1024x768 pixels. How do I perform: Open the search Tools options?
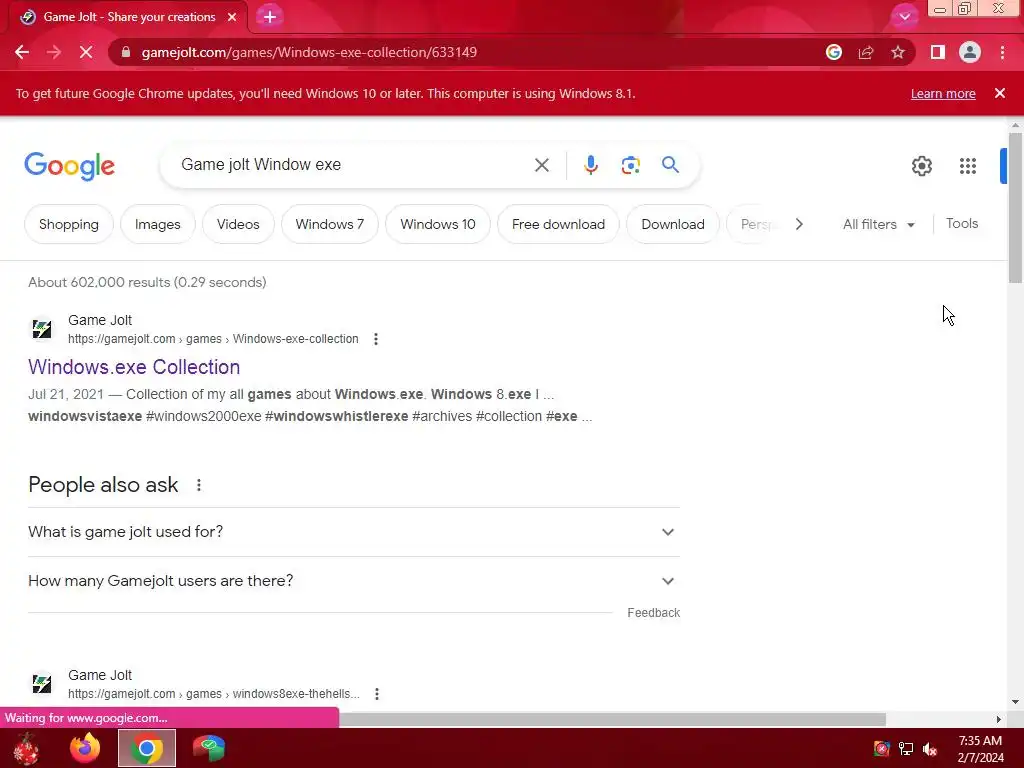click(x=962, y=223)
